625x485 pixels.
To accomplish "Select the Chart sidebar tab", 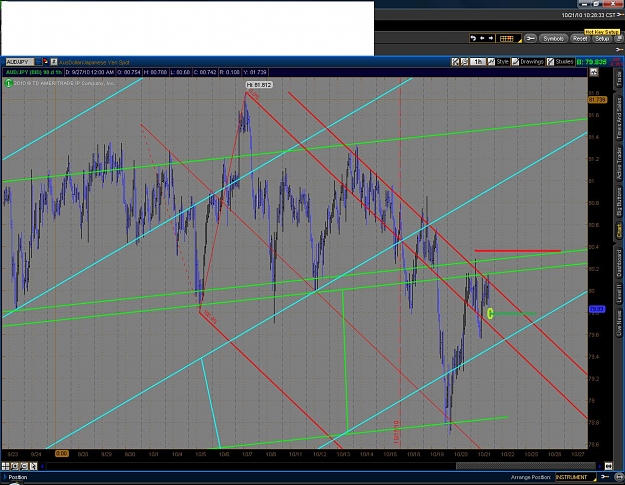I will (619, 231).
